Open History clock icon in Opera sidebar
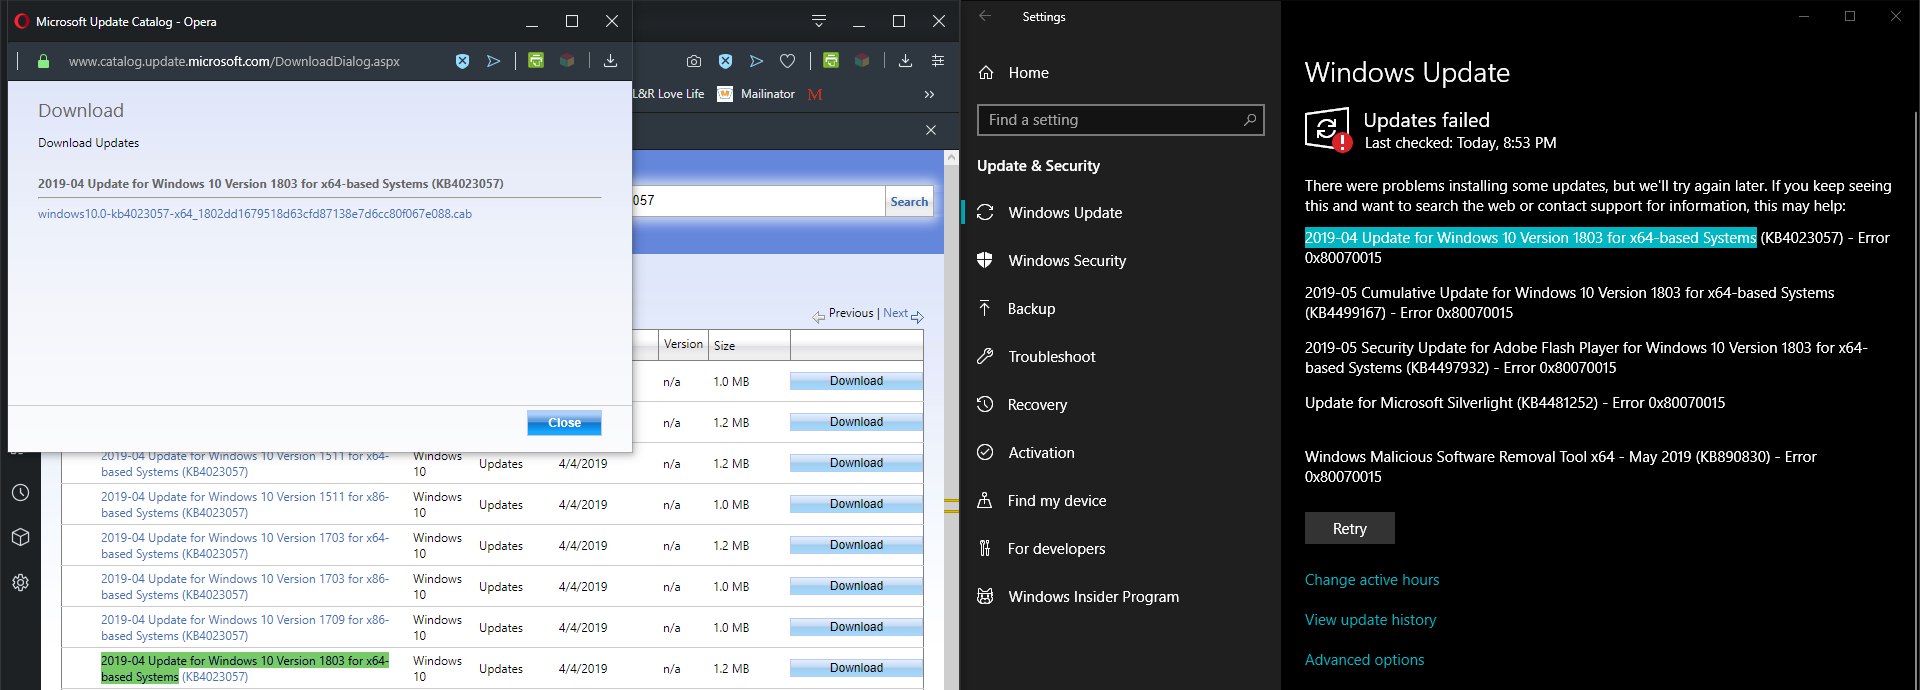1920x690 pixels. (x=20, y=492)
